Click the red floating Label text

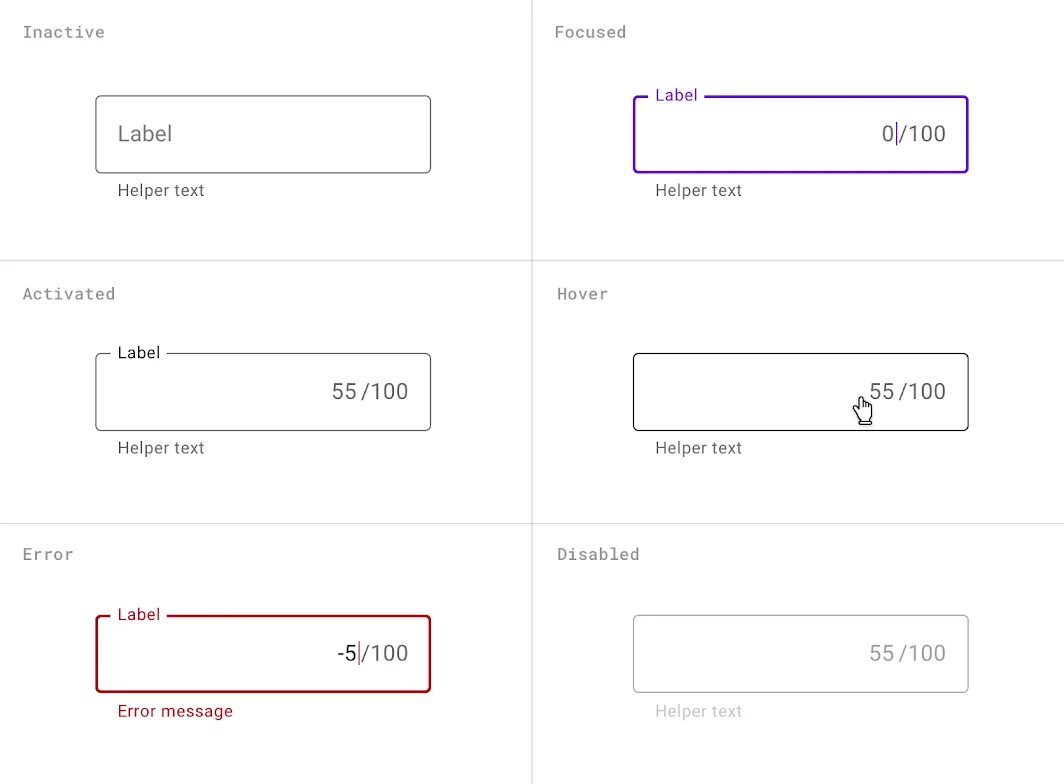click(x=139, y=615)
